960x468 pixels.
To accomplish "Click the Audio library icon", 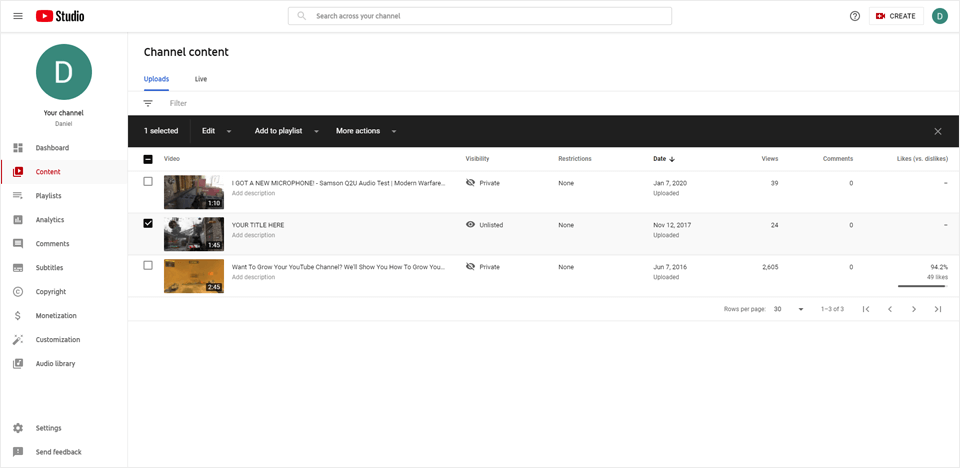I will (x=18, y=363).
